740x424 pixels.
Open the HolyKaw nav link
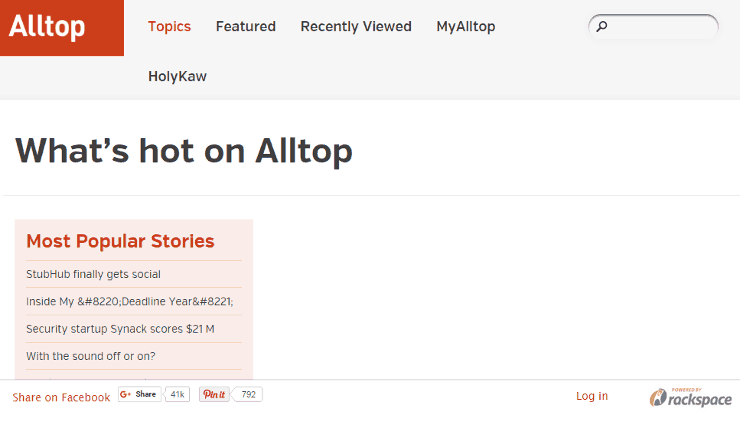[x=177, y=76]
